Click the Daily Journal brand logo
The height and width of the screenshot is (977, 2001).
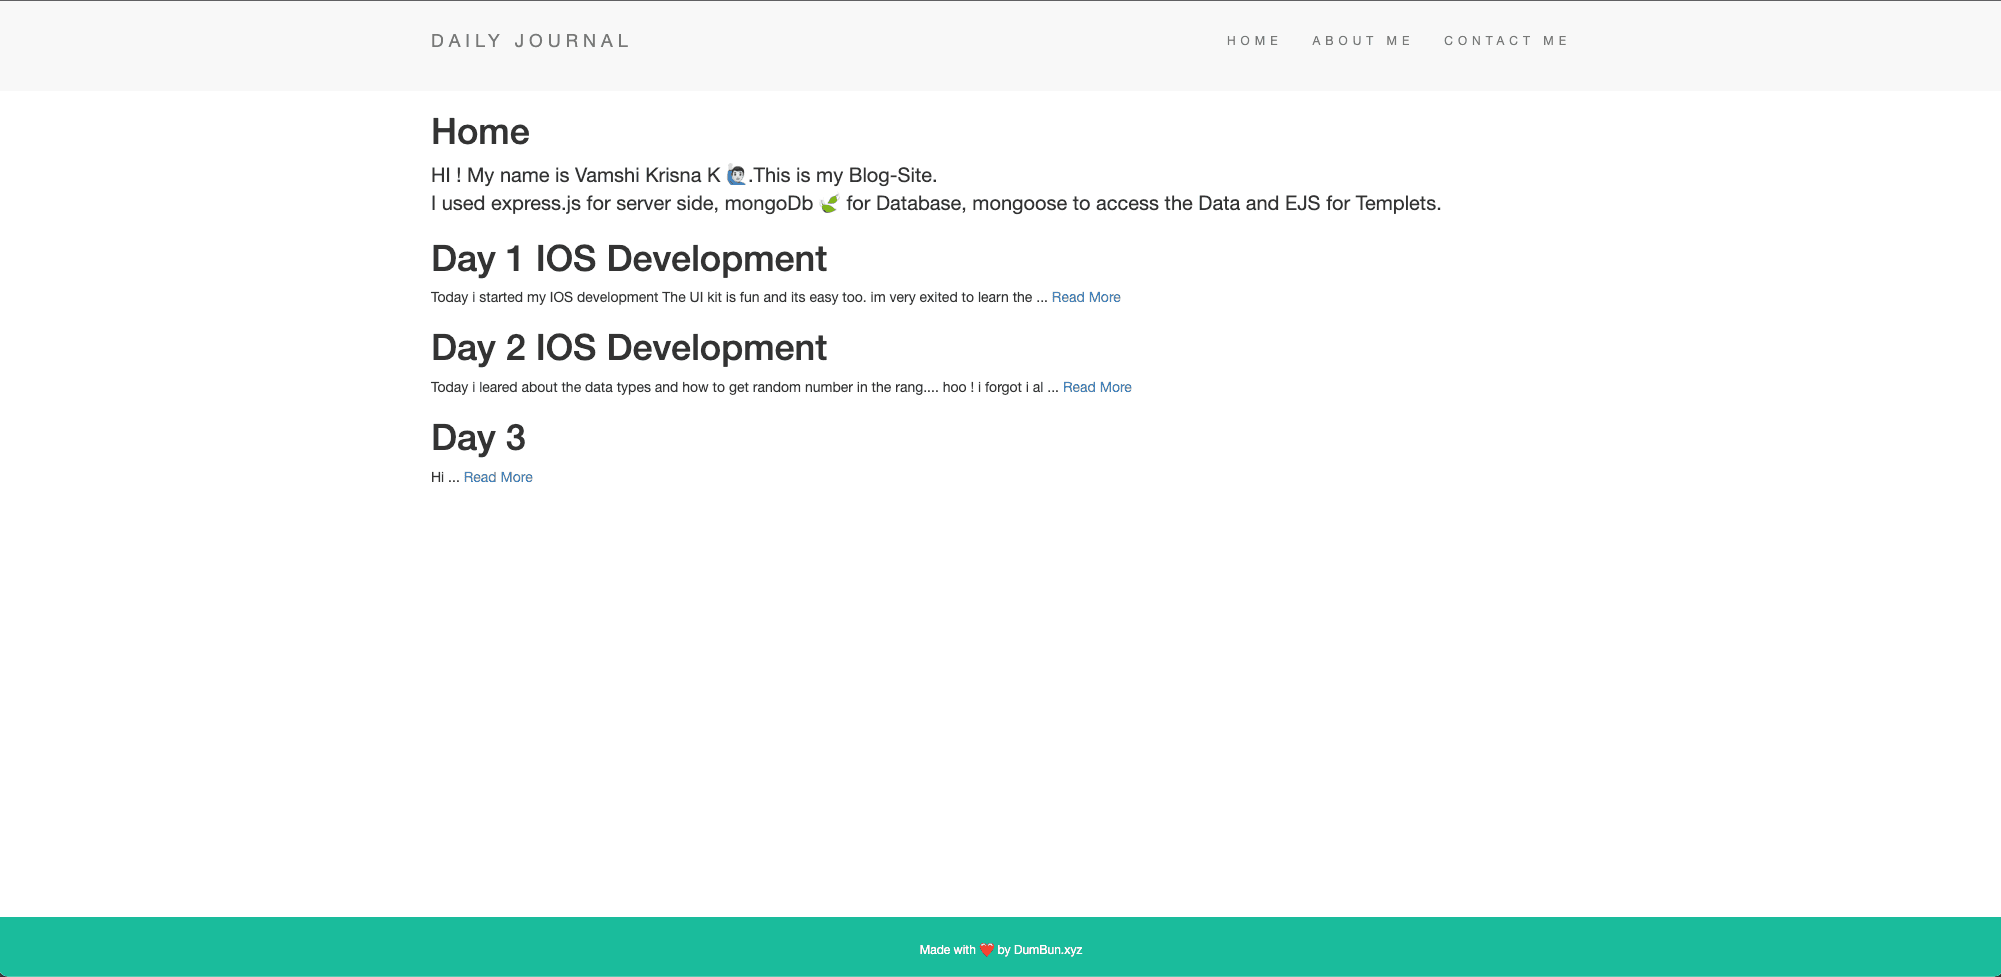point(530,41)
